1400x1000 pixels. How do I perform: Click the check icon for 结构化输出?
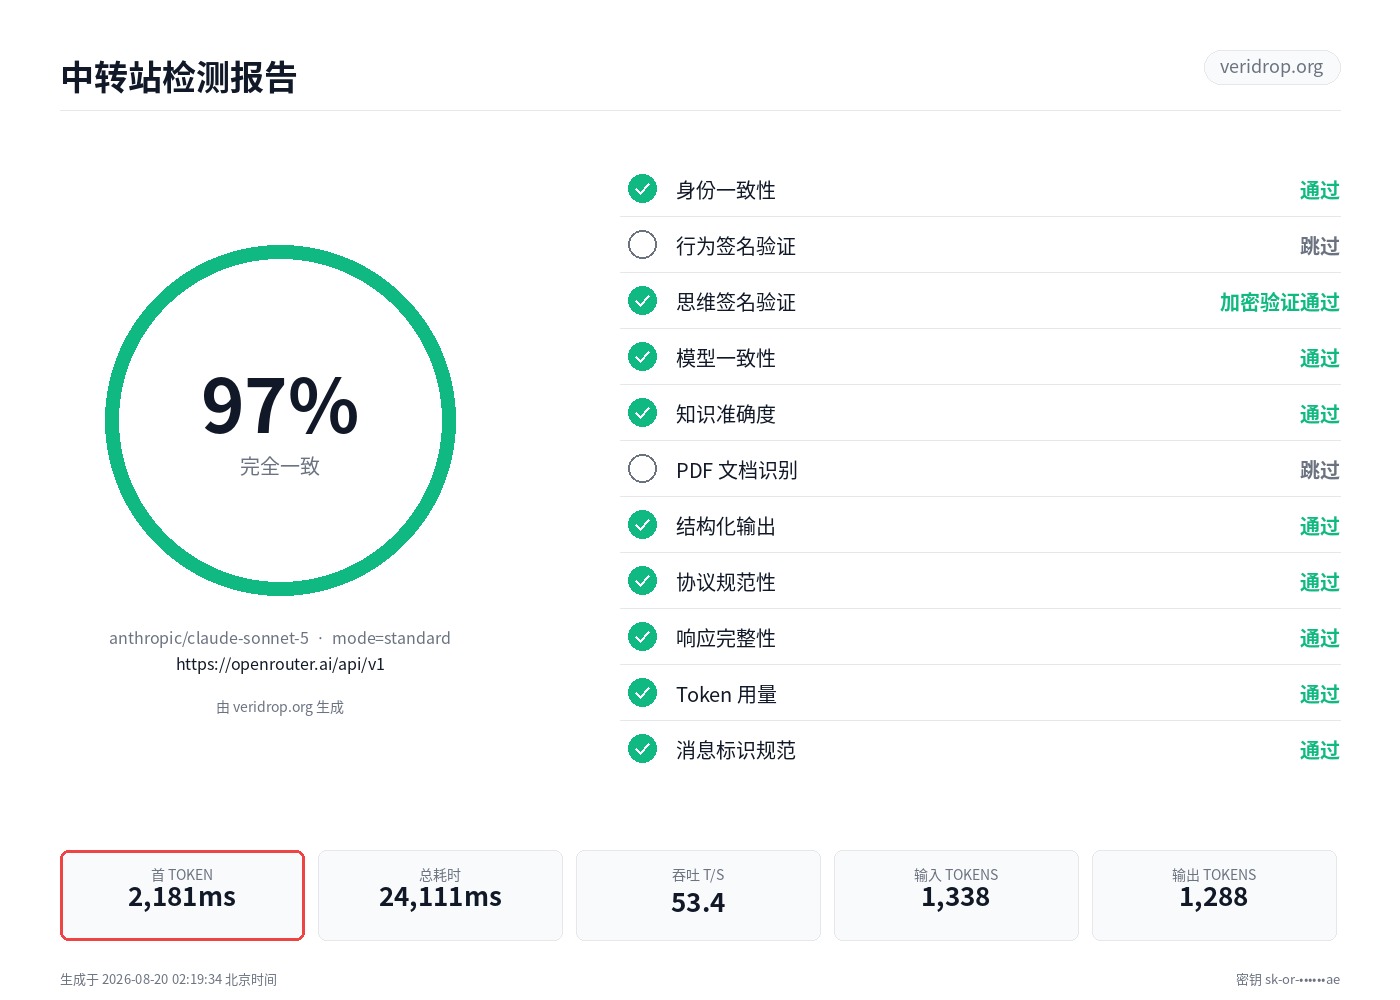pyautogui.click(x=642, y=525)
